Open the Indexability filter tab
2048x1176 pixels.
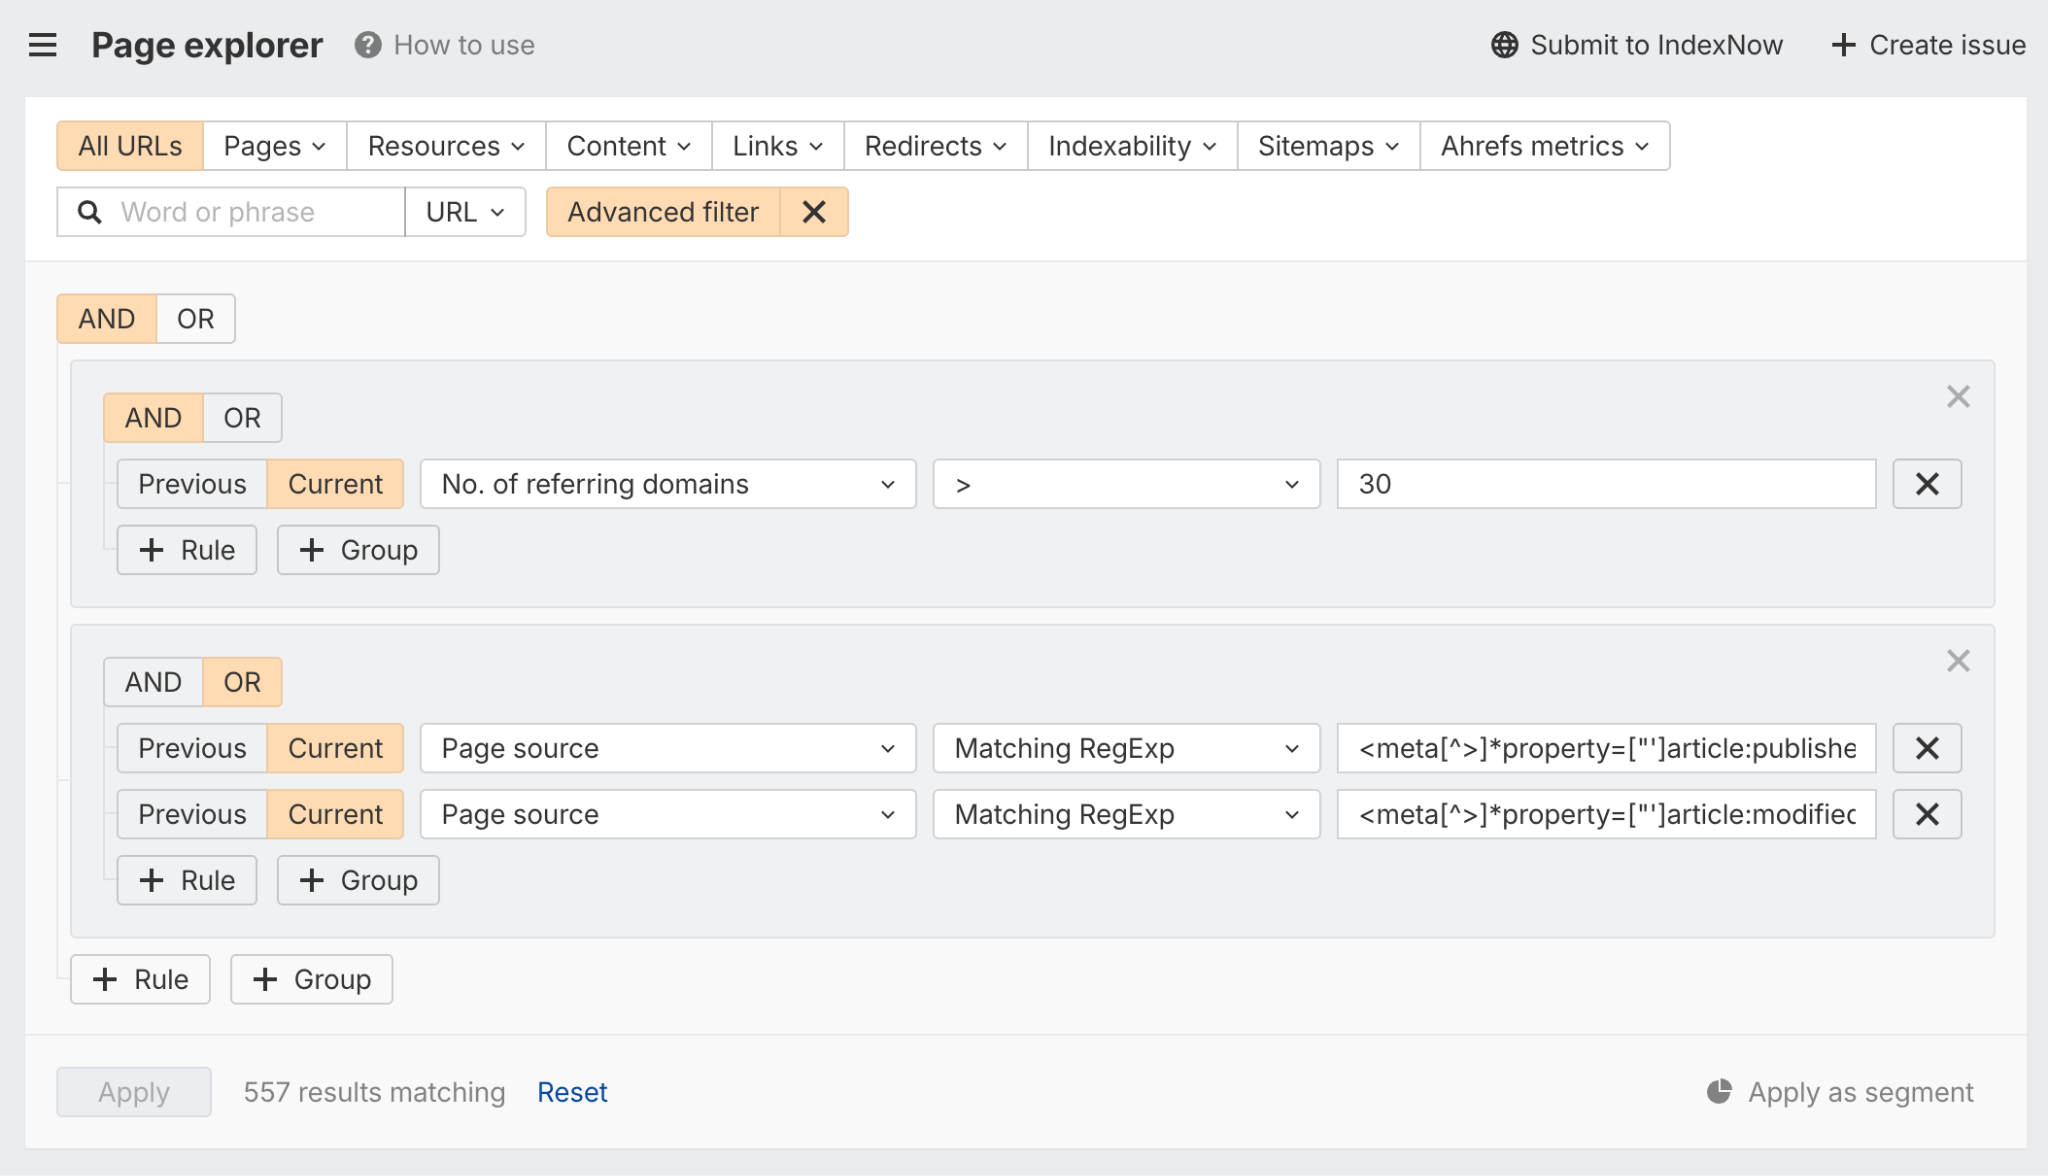click(1129, 145)
